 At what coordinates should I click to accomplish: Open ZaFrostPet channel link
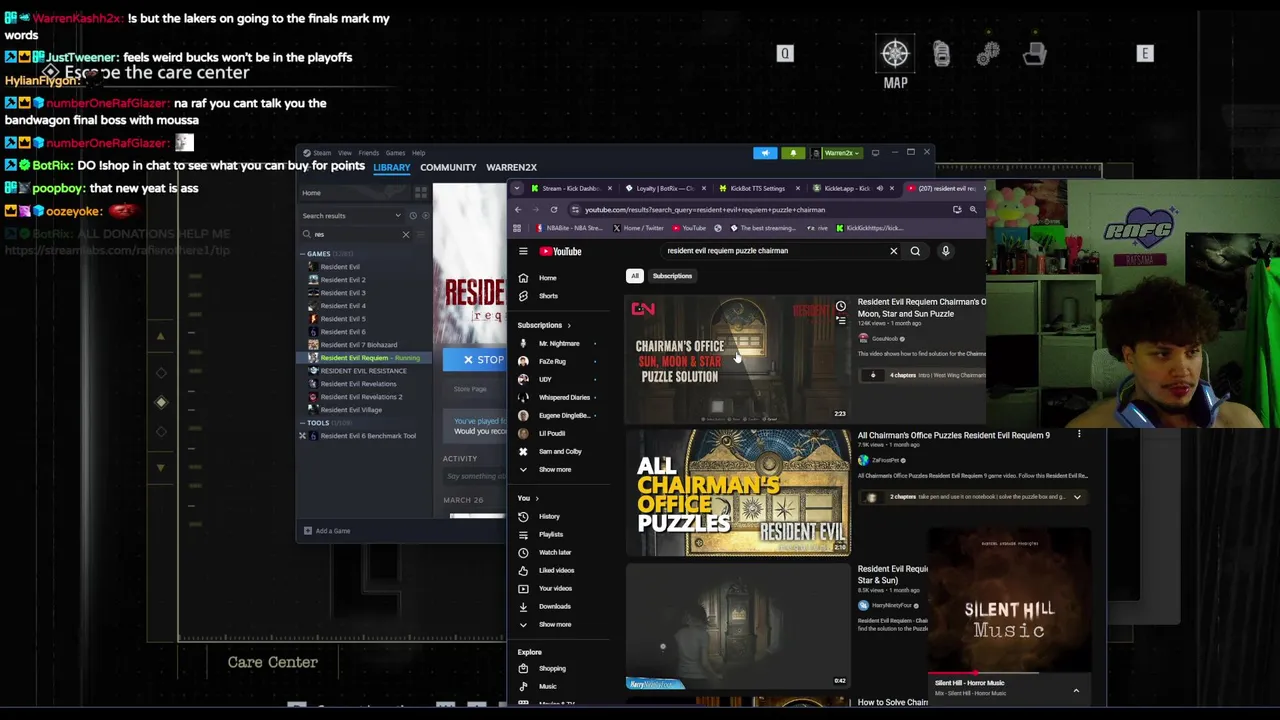point(884,461)
